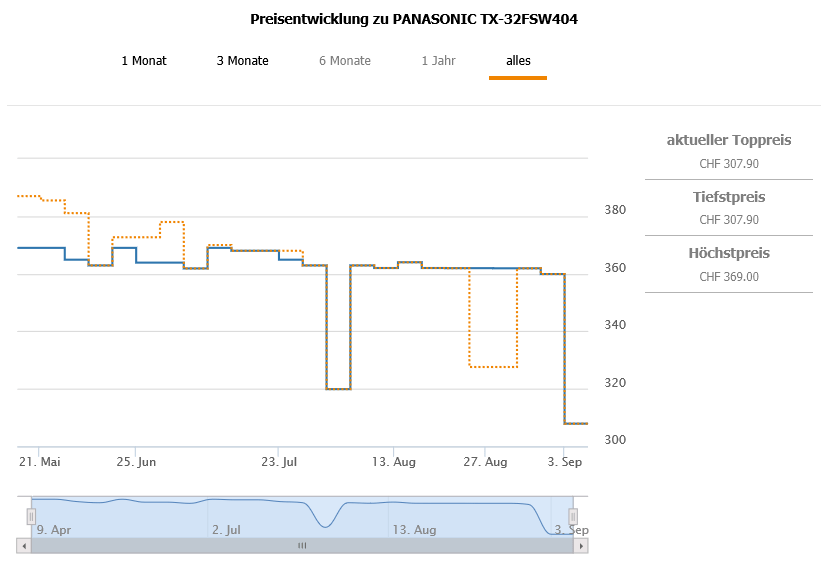825x572 pixels.
Task: Click the Tiefstpreis label
Action: [x=729, y=197]
